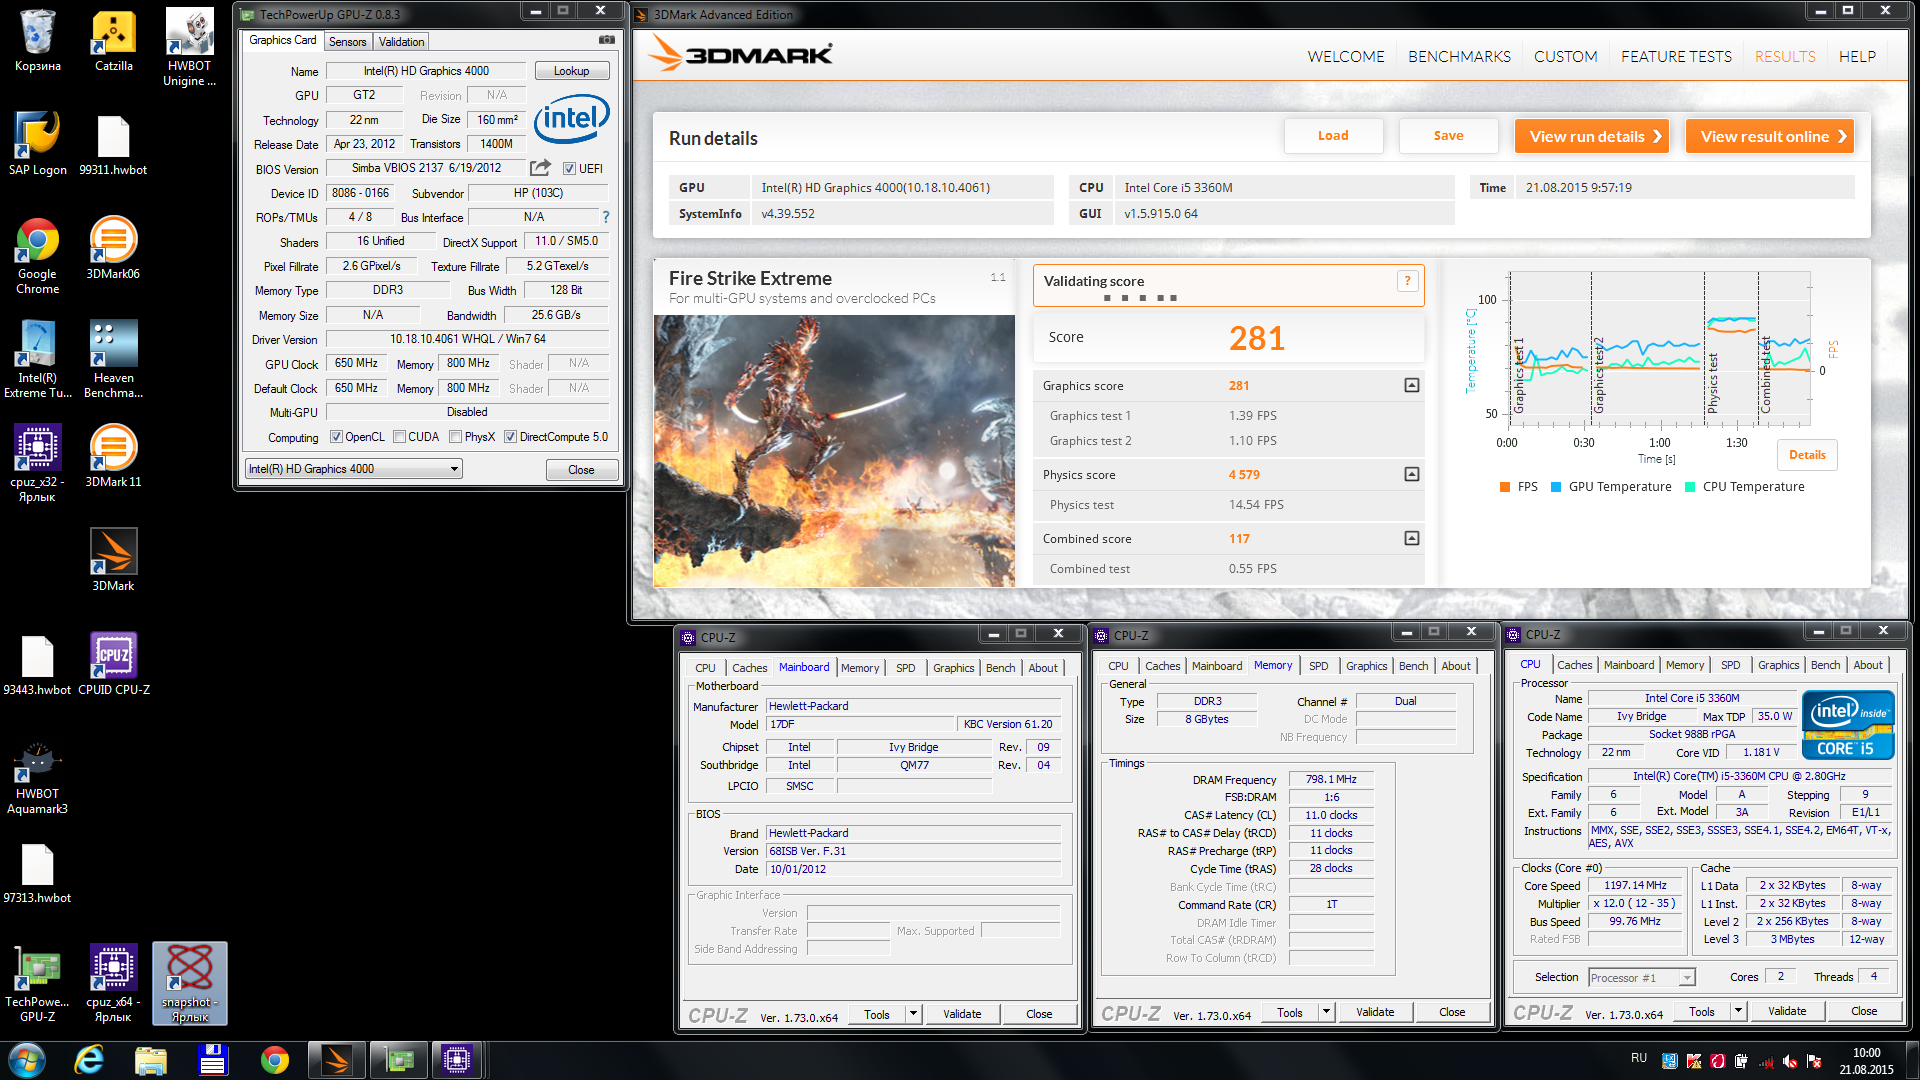Image resolution: width=1920 pixels, height=1080 pixels.
Task: Launch the Google Chrome desktop shortcut
Action: point(37,255)
